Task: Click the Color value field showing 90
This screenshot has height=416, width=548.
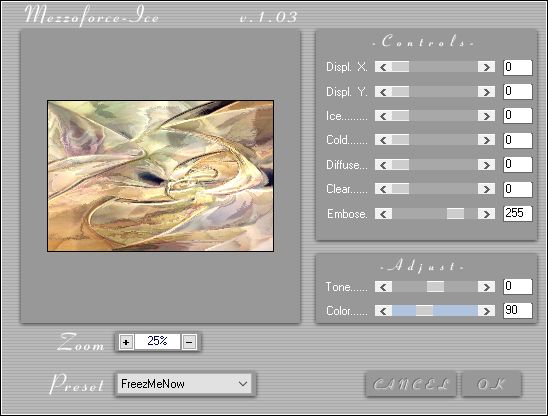Action: point(518,310)
